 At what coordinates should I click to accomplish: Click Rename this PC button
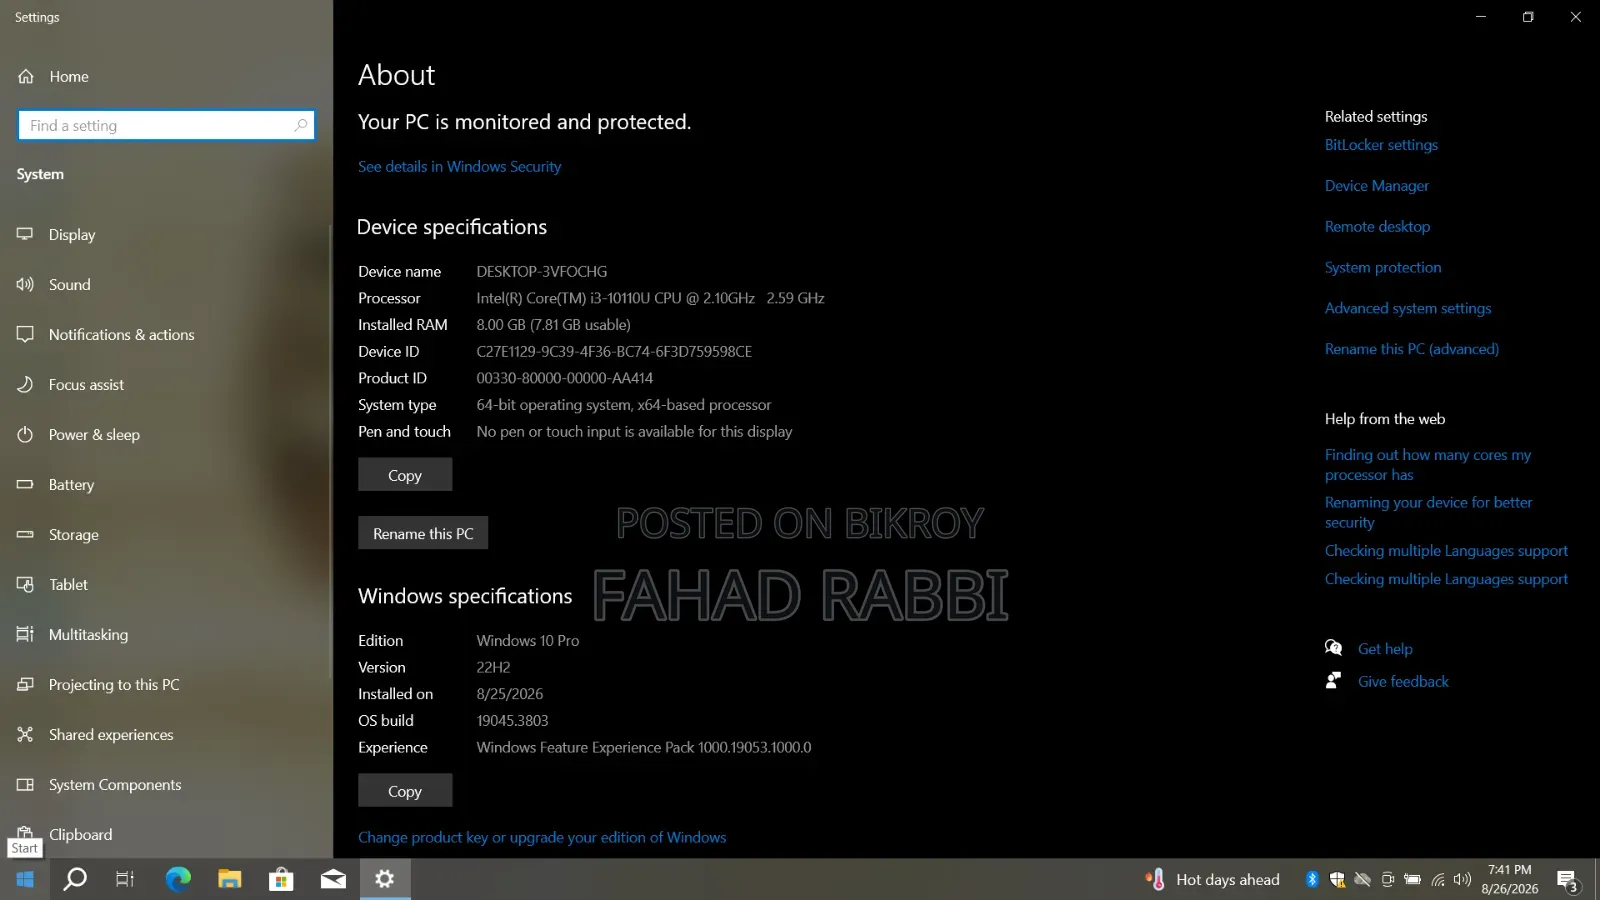point(423,533)
